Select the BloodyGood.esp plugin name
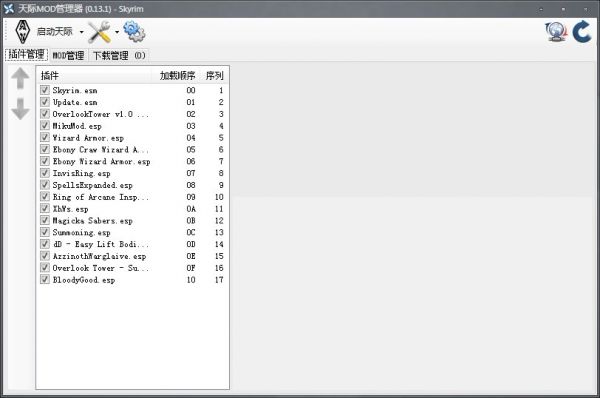The height and width of the screenshot is (398, 600). click(84, 280)
